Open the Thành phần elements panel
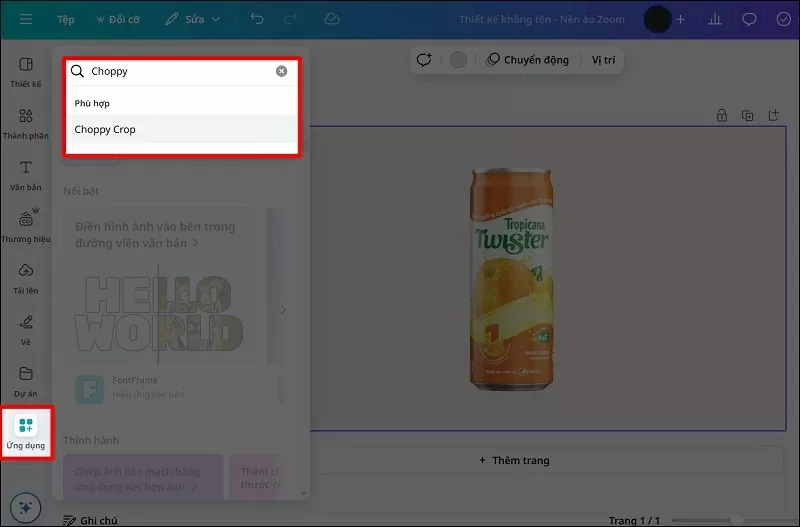Screen dimensions: 800x527 [26, 122]
